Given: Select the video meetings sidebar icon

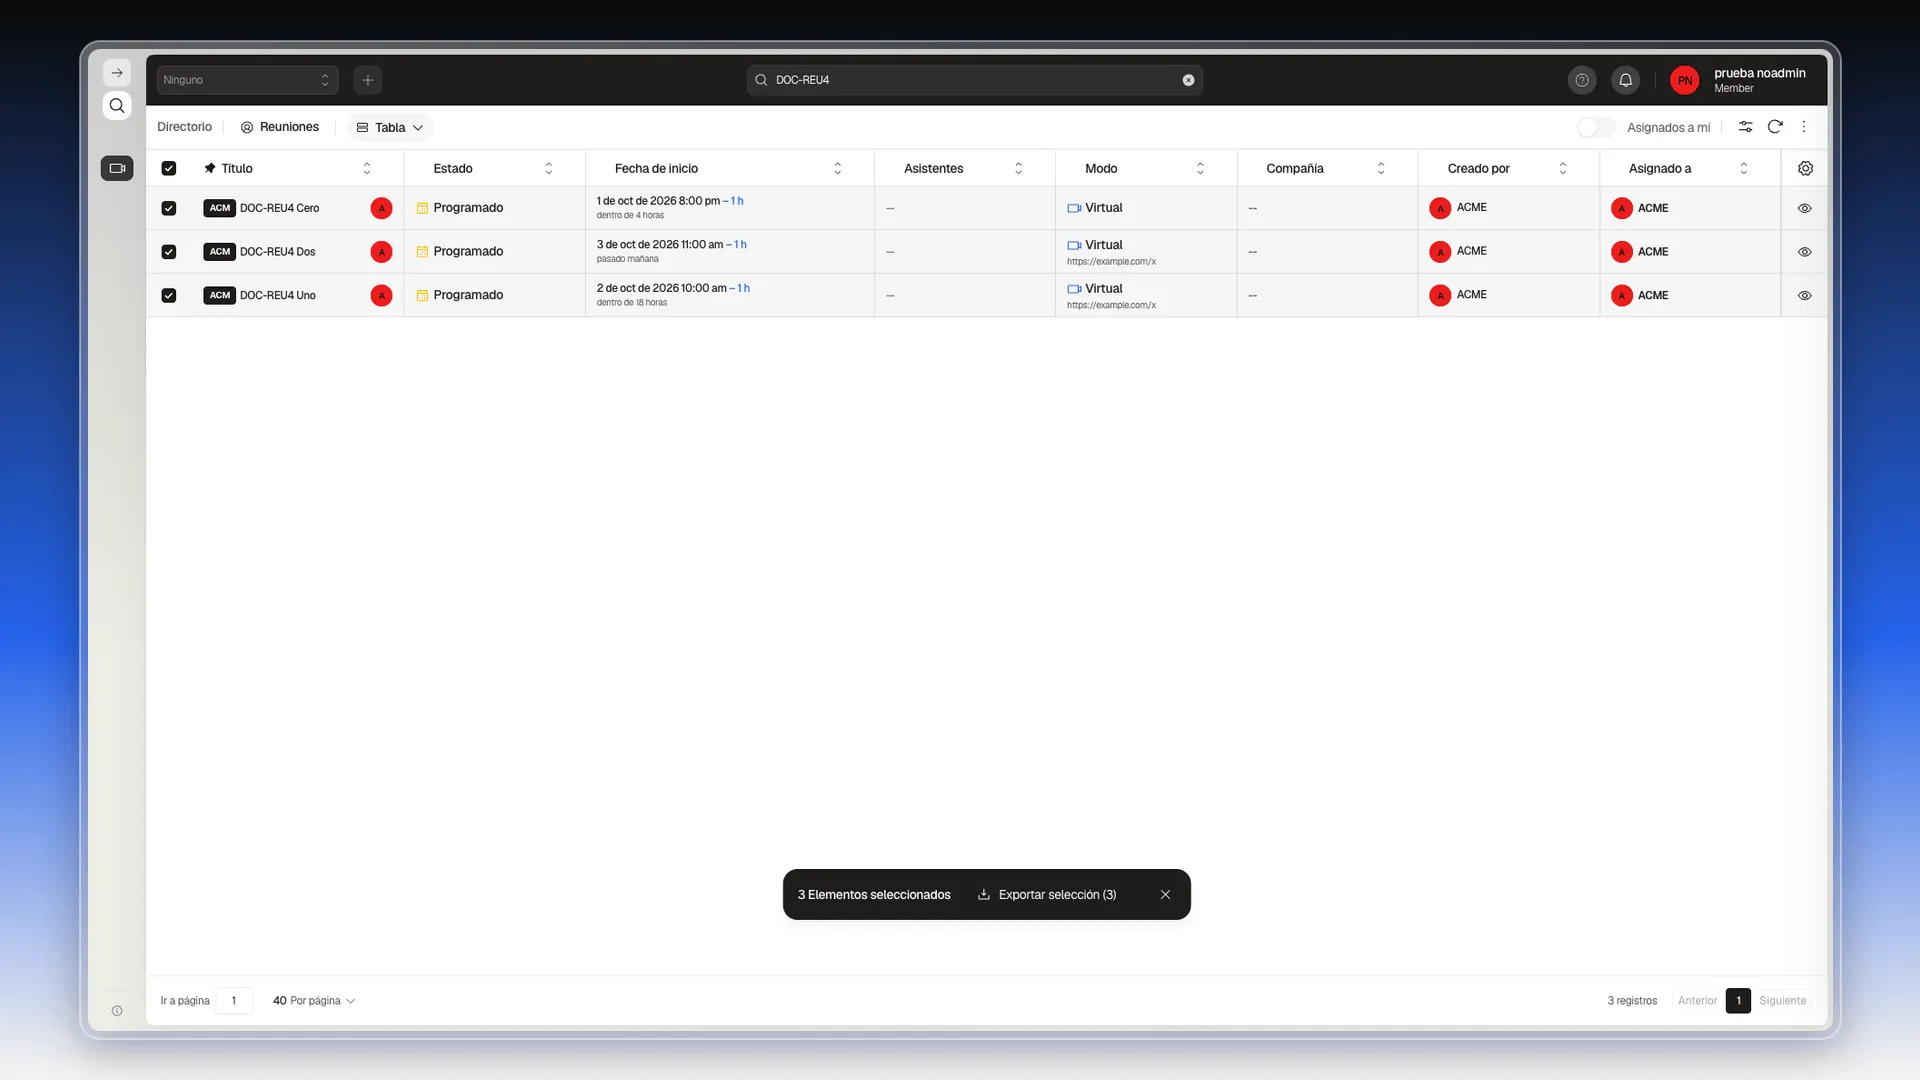Looking at the screenshot, I should pos(117,168).
